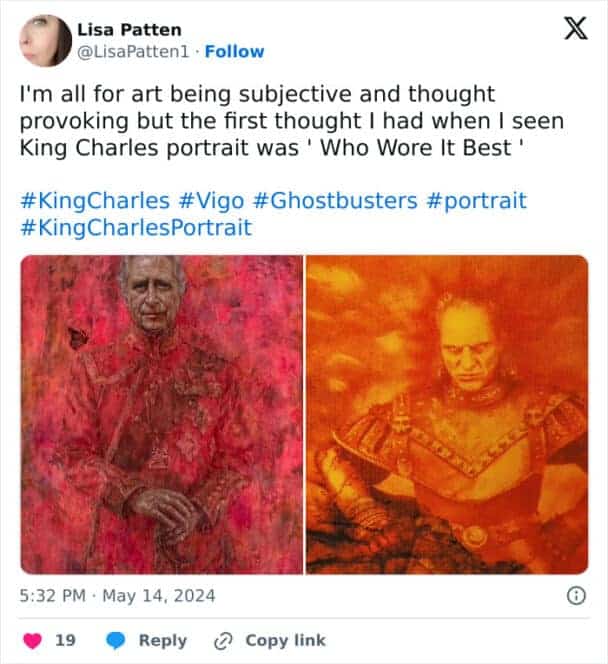The width and height of the screenshot is (608, 664).
Task: Click the blue reply bubble icon
Action: [115, 641]
